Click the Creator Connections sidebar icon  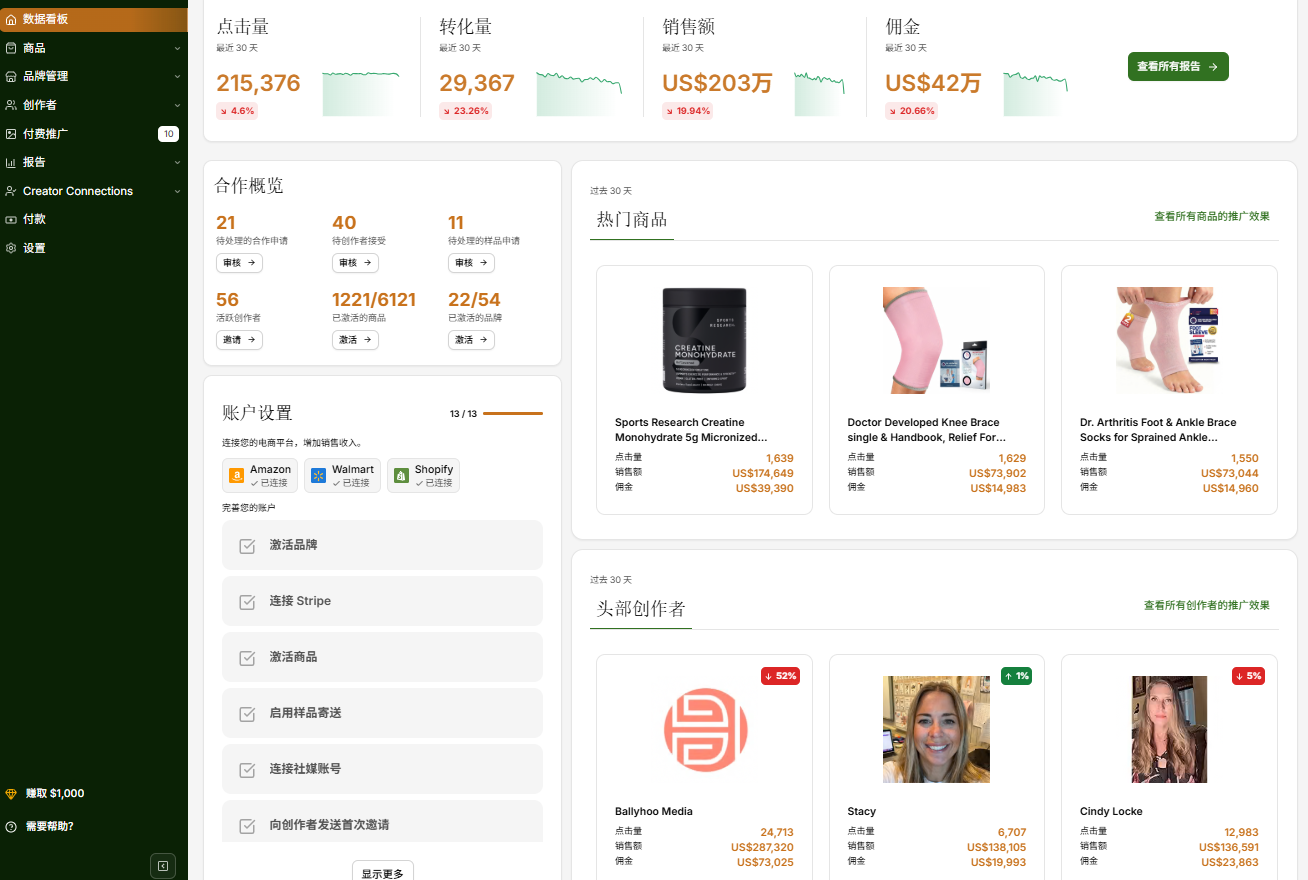coord(11,191)
